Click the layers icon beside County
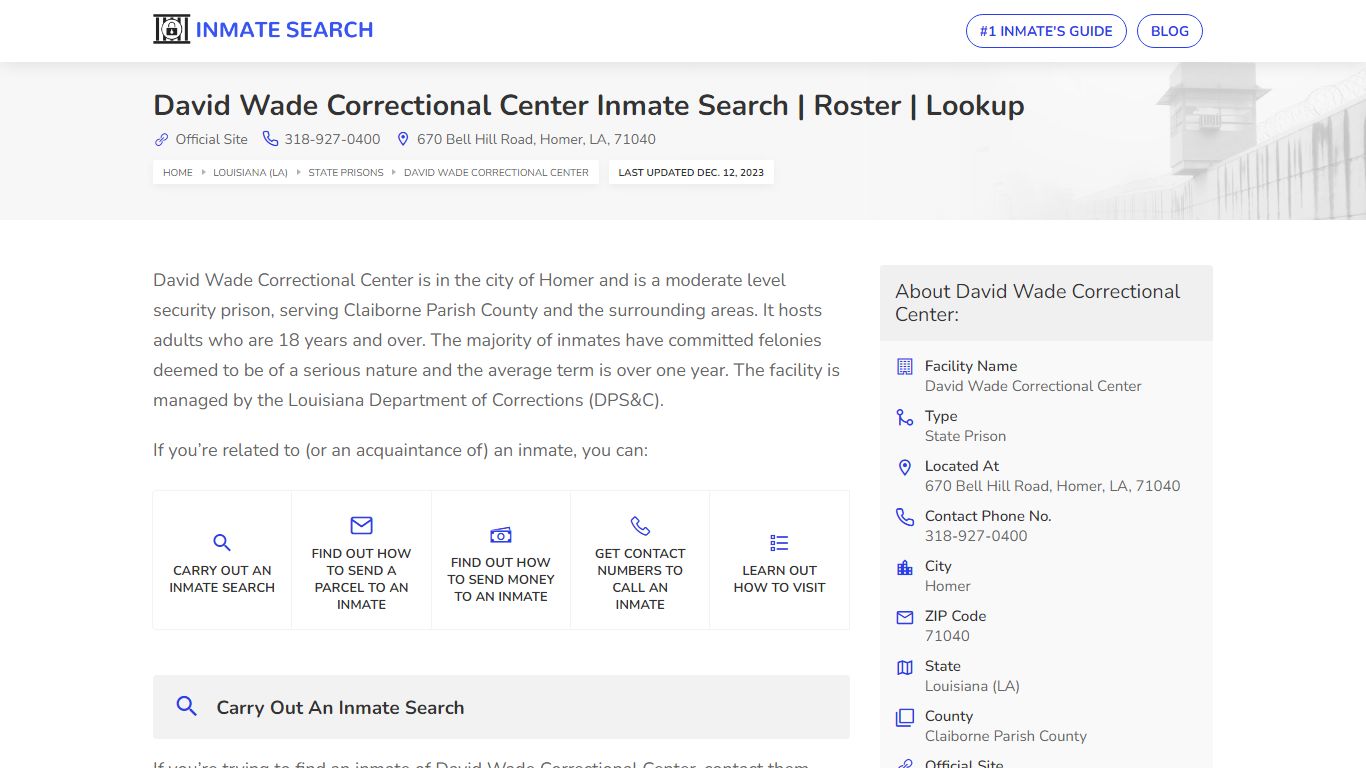1366x768 pixels. pyautogui.click(x=905, y=717)
